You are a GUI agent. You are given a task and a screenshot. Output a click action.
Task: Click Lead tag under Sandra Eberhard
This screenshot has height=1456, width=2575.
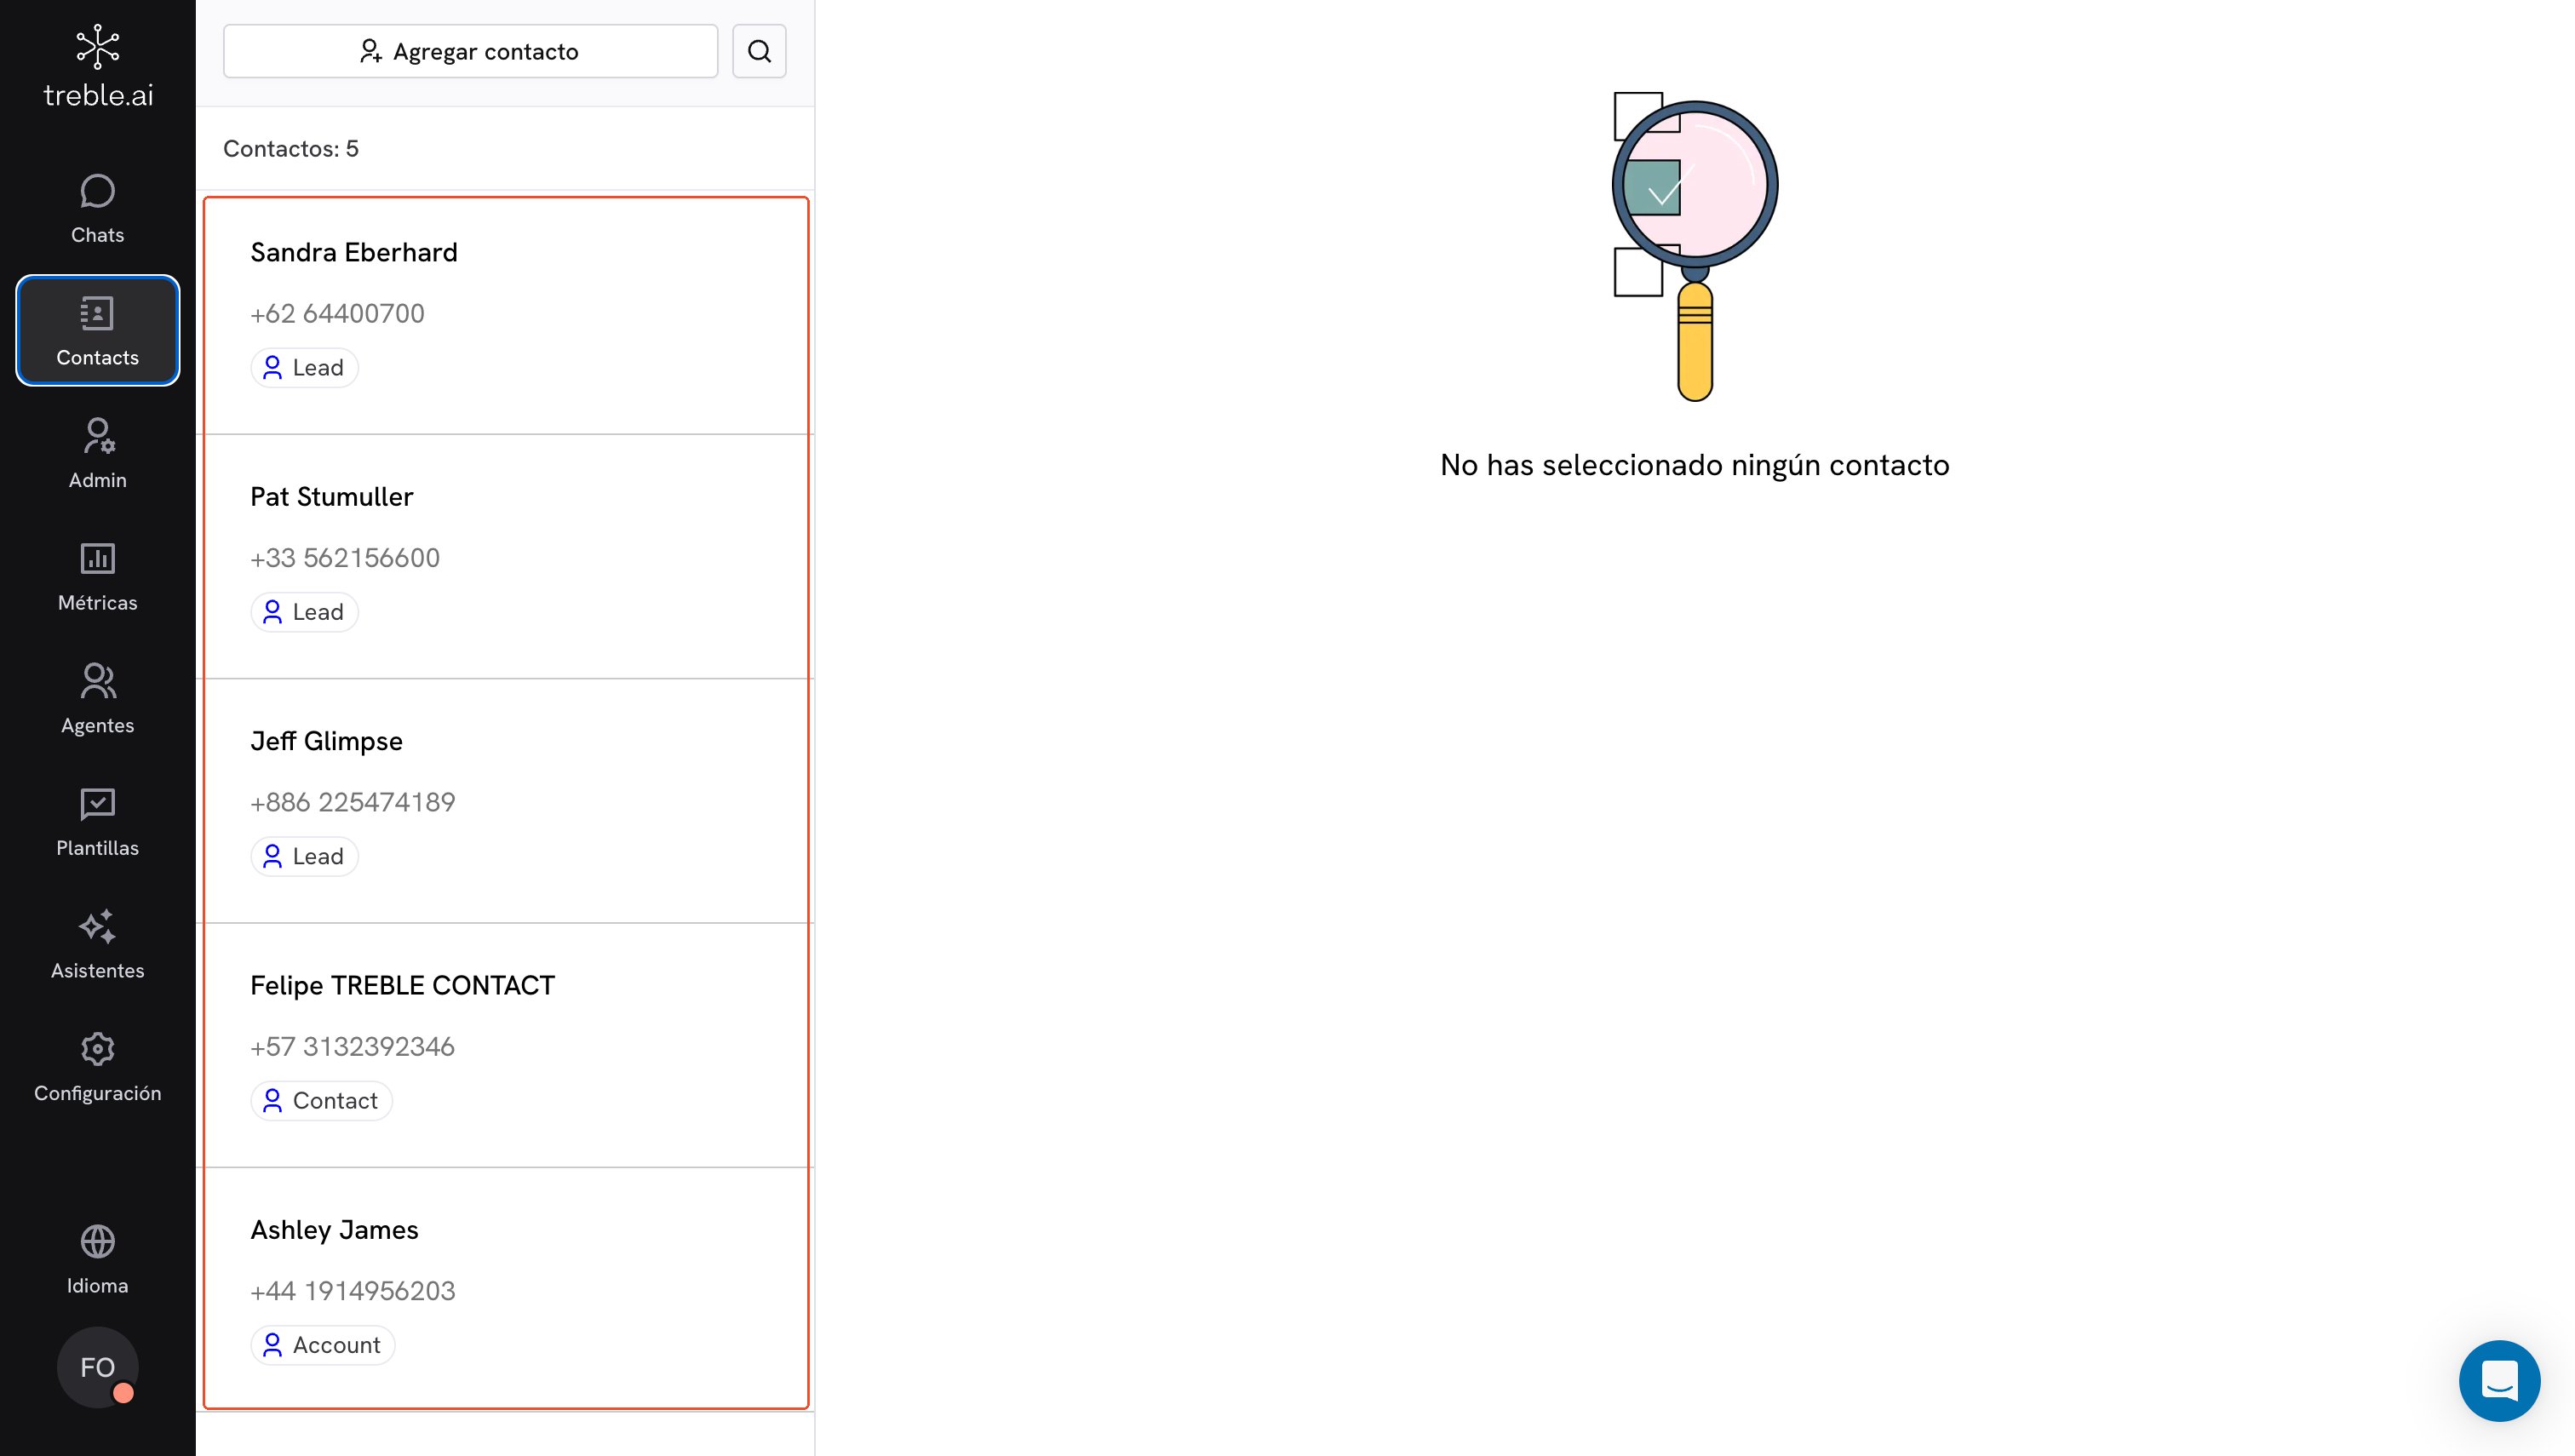pos(304,367)
